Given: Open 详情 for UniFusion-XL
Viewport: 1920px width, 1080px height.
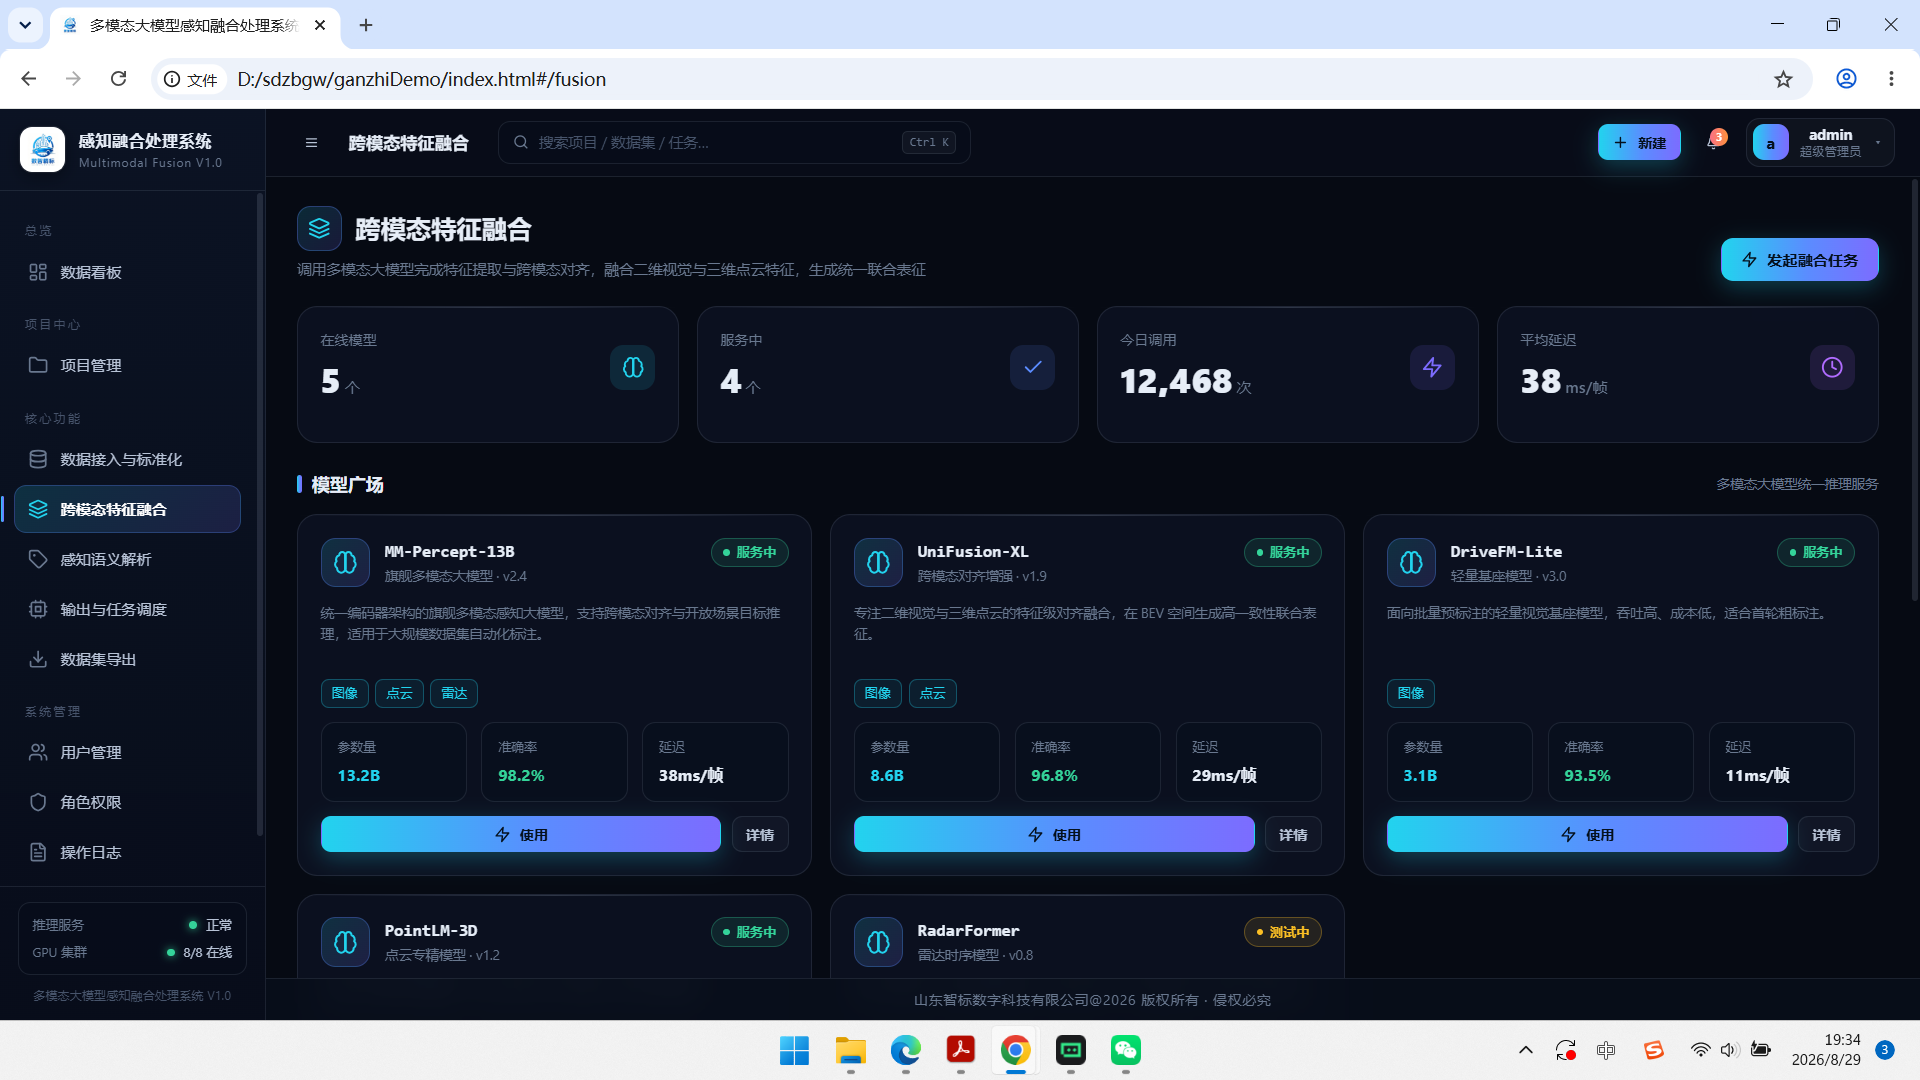Looking at the screenshot, I should [1292, 834].
